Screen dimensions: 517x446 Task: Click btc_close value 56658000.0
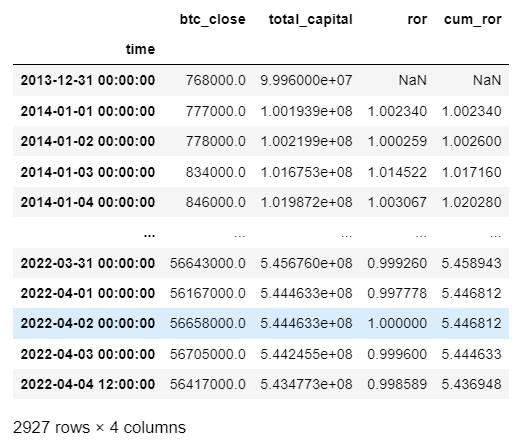(208, 323)
